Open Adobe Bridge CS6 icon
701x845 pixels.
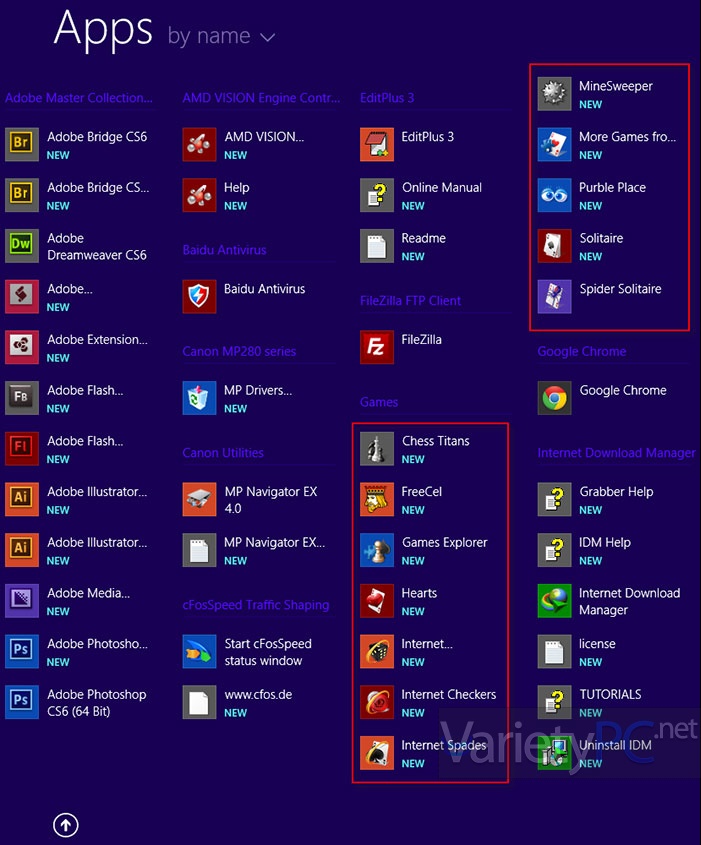point(22,144)
